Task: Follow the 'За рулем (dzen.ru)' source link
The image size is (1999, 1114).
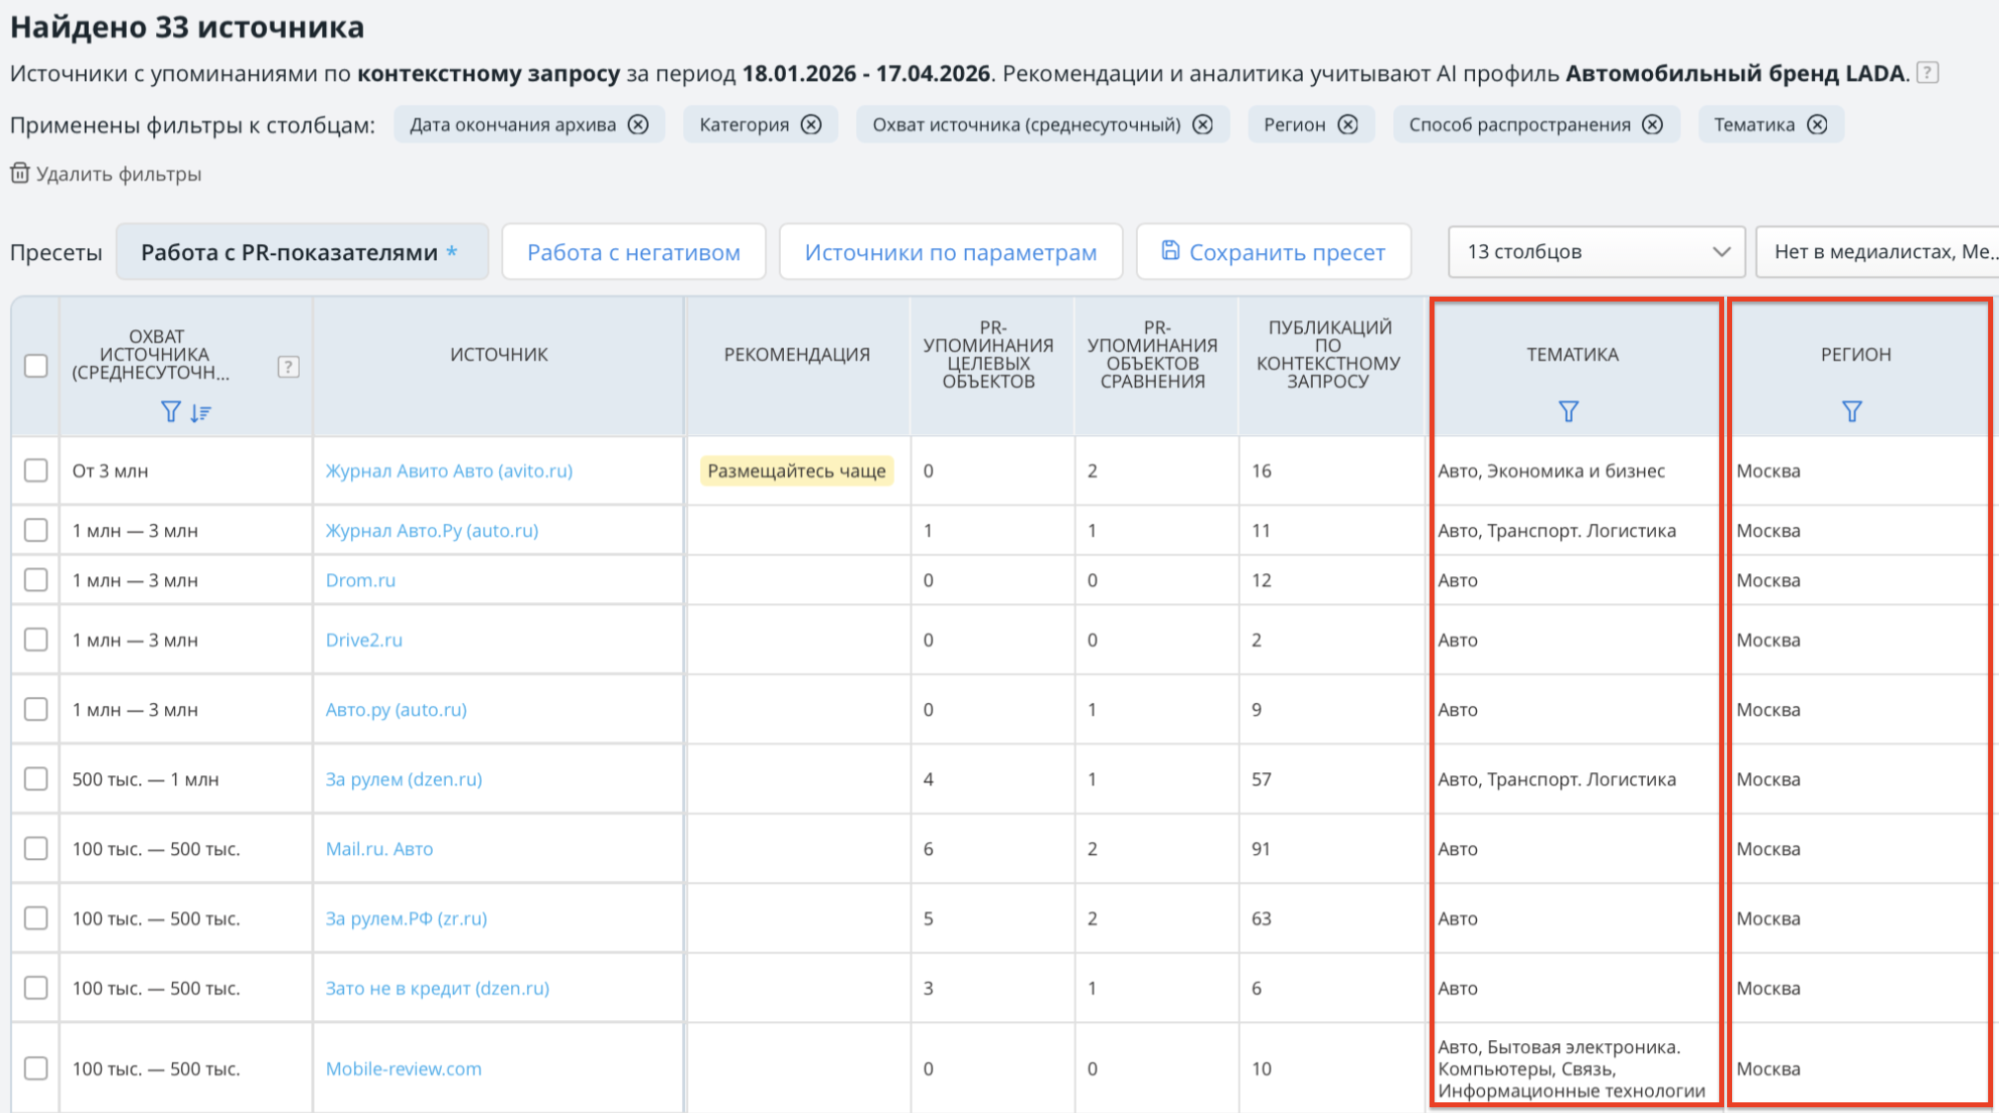Action: click(x=404, y=779)
